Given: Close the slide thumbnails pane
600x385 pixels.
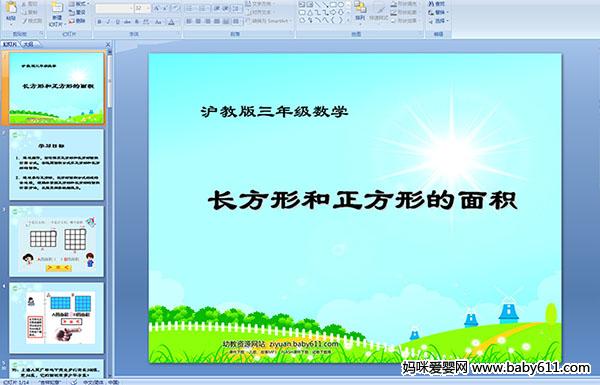Looking at the screenshot, I should [x=108, y=44].
